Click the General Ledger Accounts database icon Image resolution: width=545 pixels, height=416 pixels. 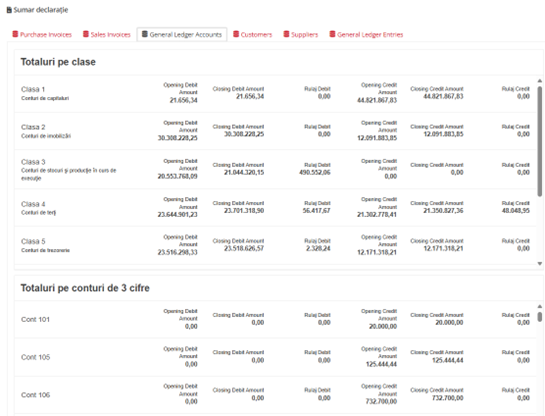[145, 34]
